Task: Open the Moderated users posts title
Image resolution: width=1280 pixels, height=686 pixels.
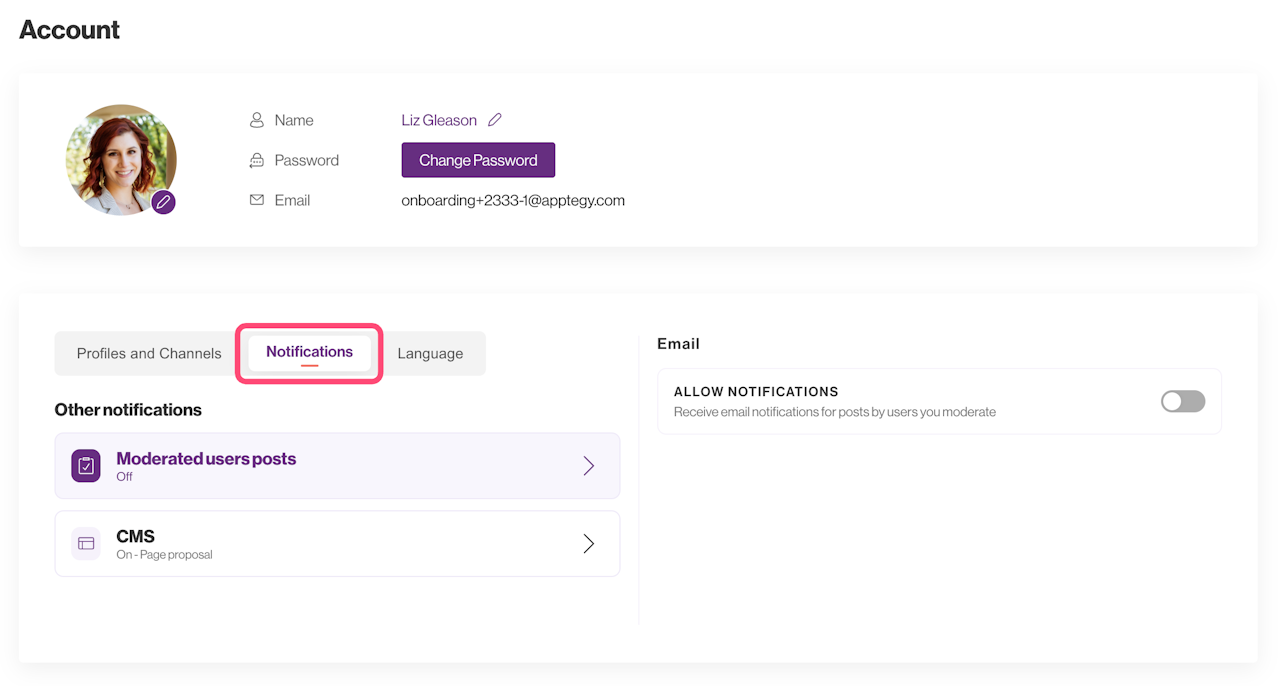Action: point(206,459)
